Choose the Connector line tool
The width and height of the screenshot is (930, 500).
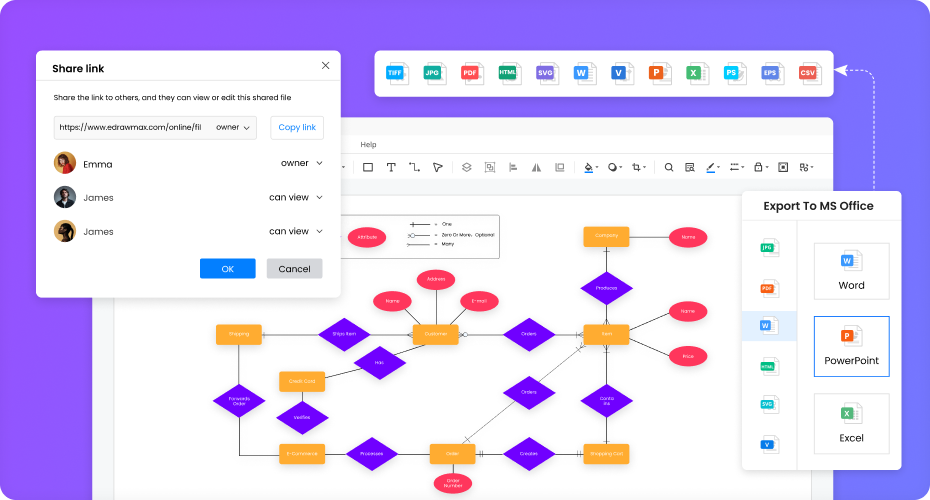[414, 168]
